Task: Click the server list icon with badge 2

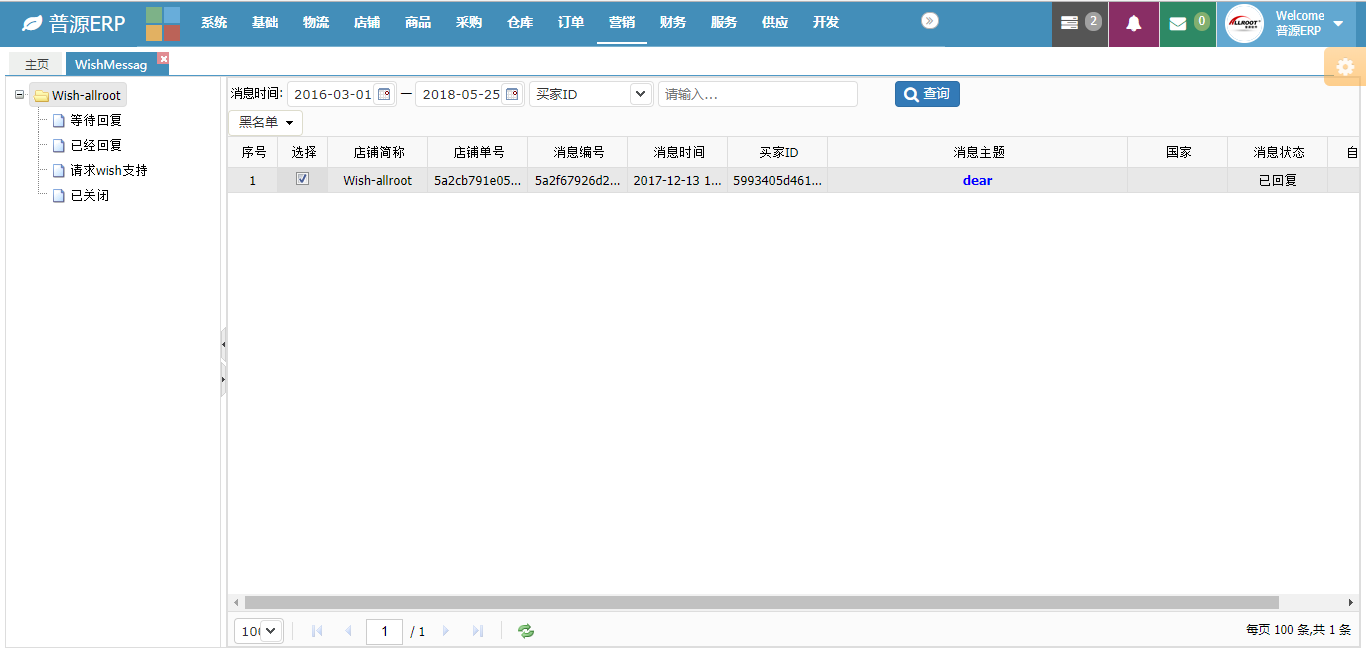Action: [1070, 23]
